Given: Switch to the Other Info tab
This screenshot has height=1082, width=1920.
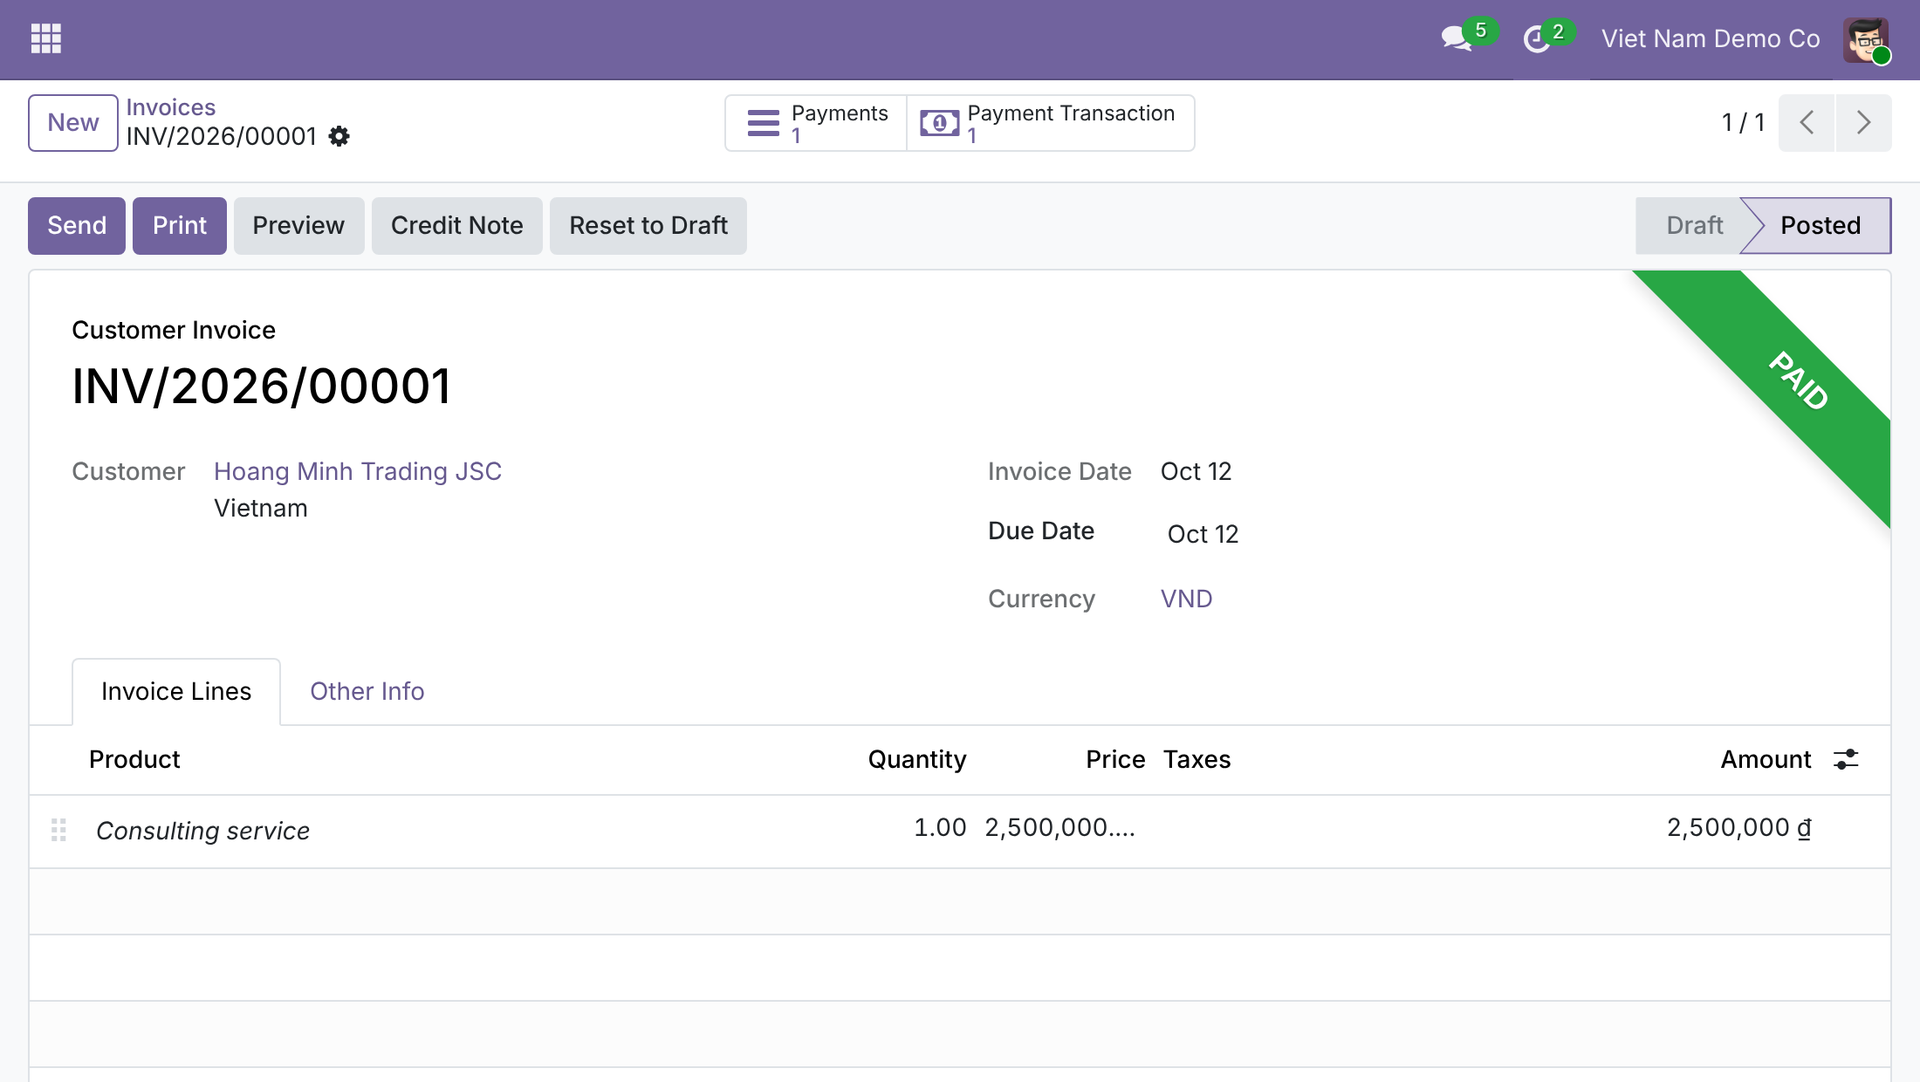Looking at the screenshot, I should pyautogui.click(x=367, y=691).
